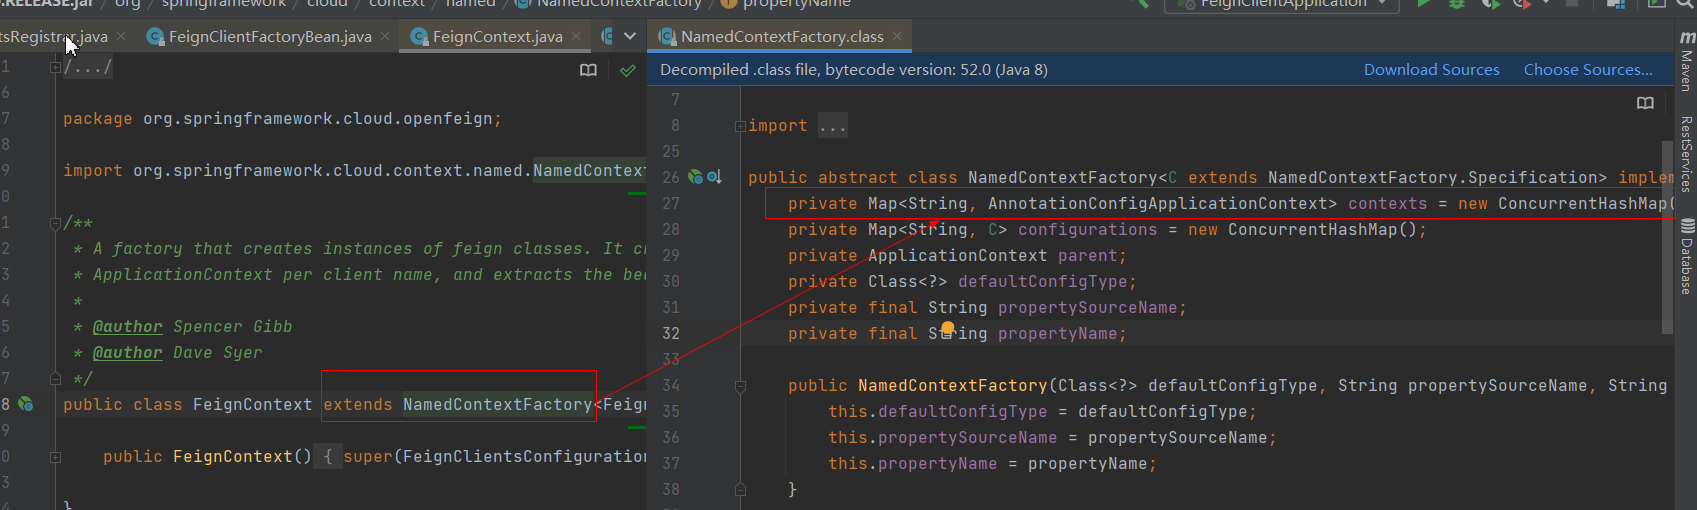
Task: Click the 'defaultConfigType' field on line 30
Action: [1043, 282]
